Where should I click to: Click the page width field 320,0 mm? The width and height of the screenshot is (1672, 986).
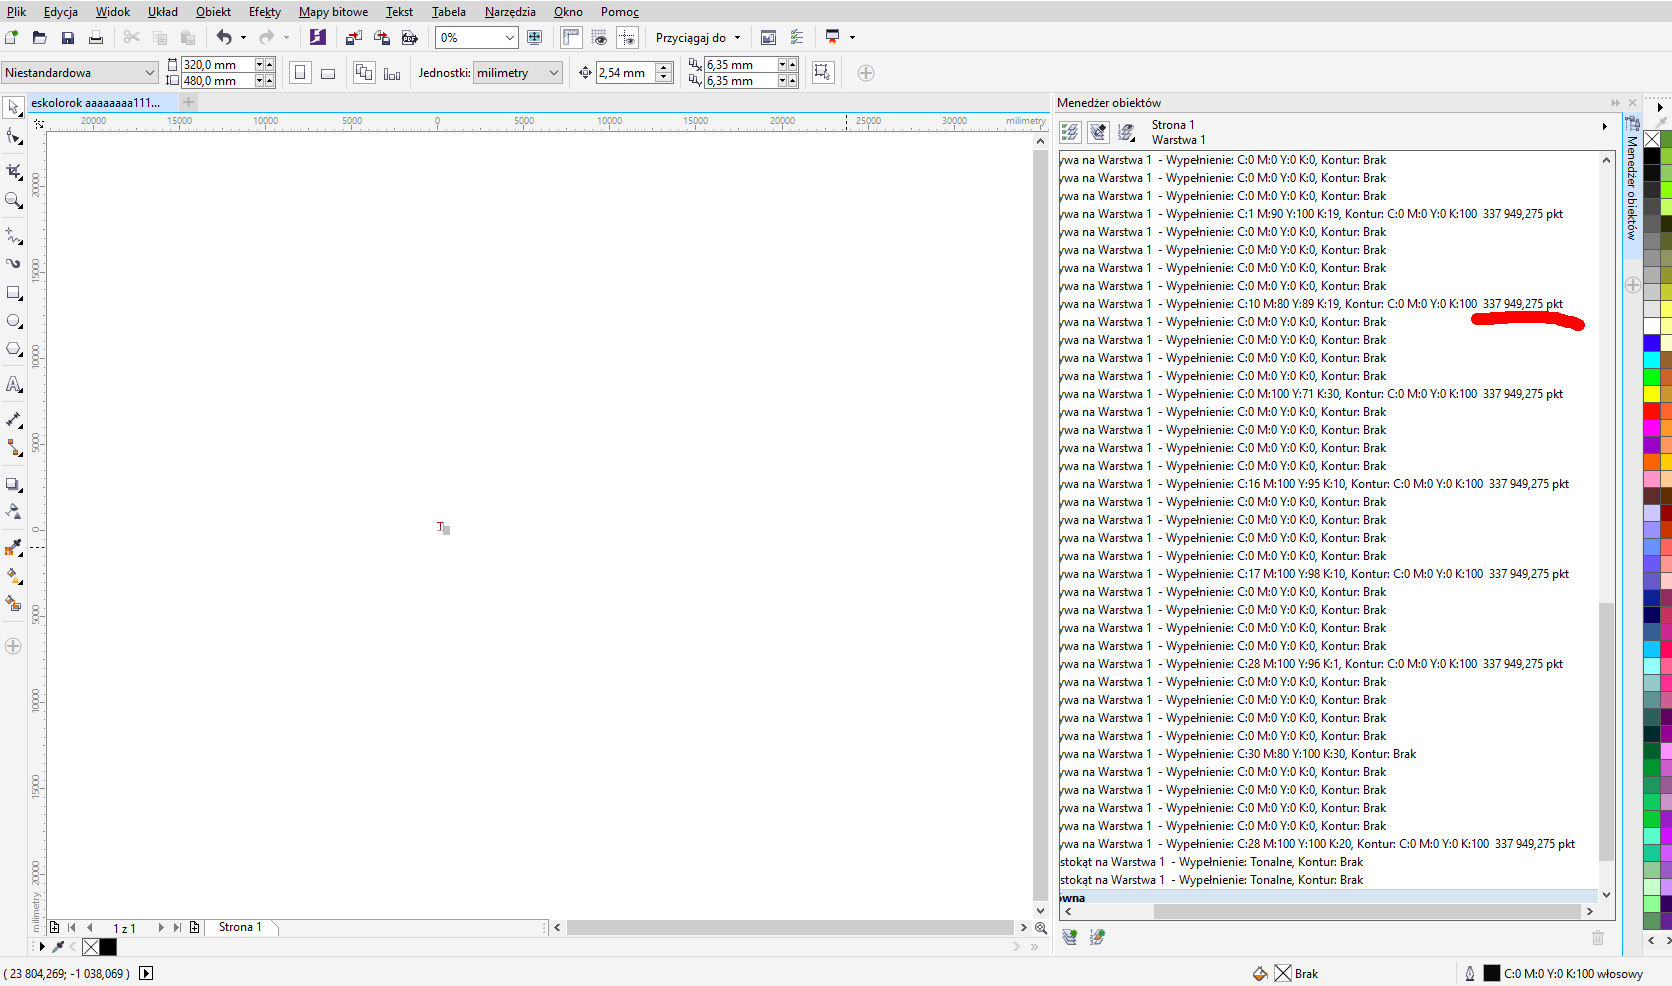click(216, 65)
